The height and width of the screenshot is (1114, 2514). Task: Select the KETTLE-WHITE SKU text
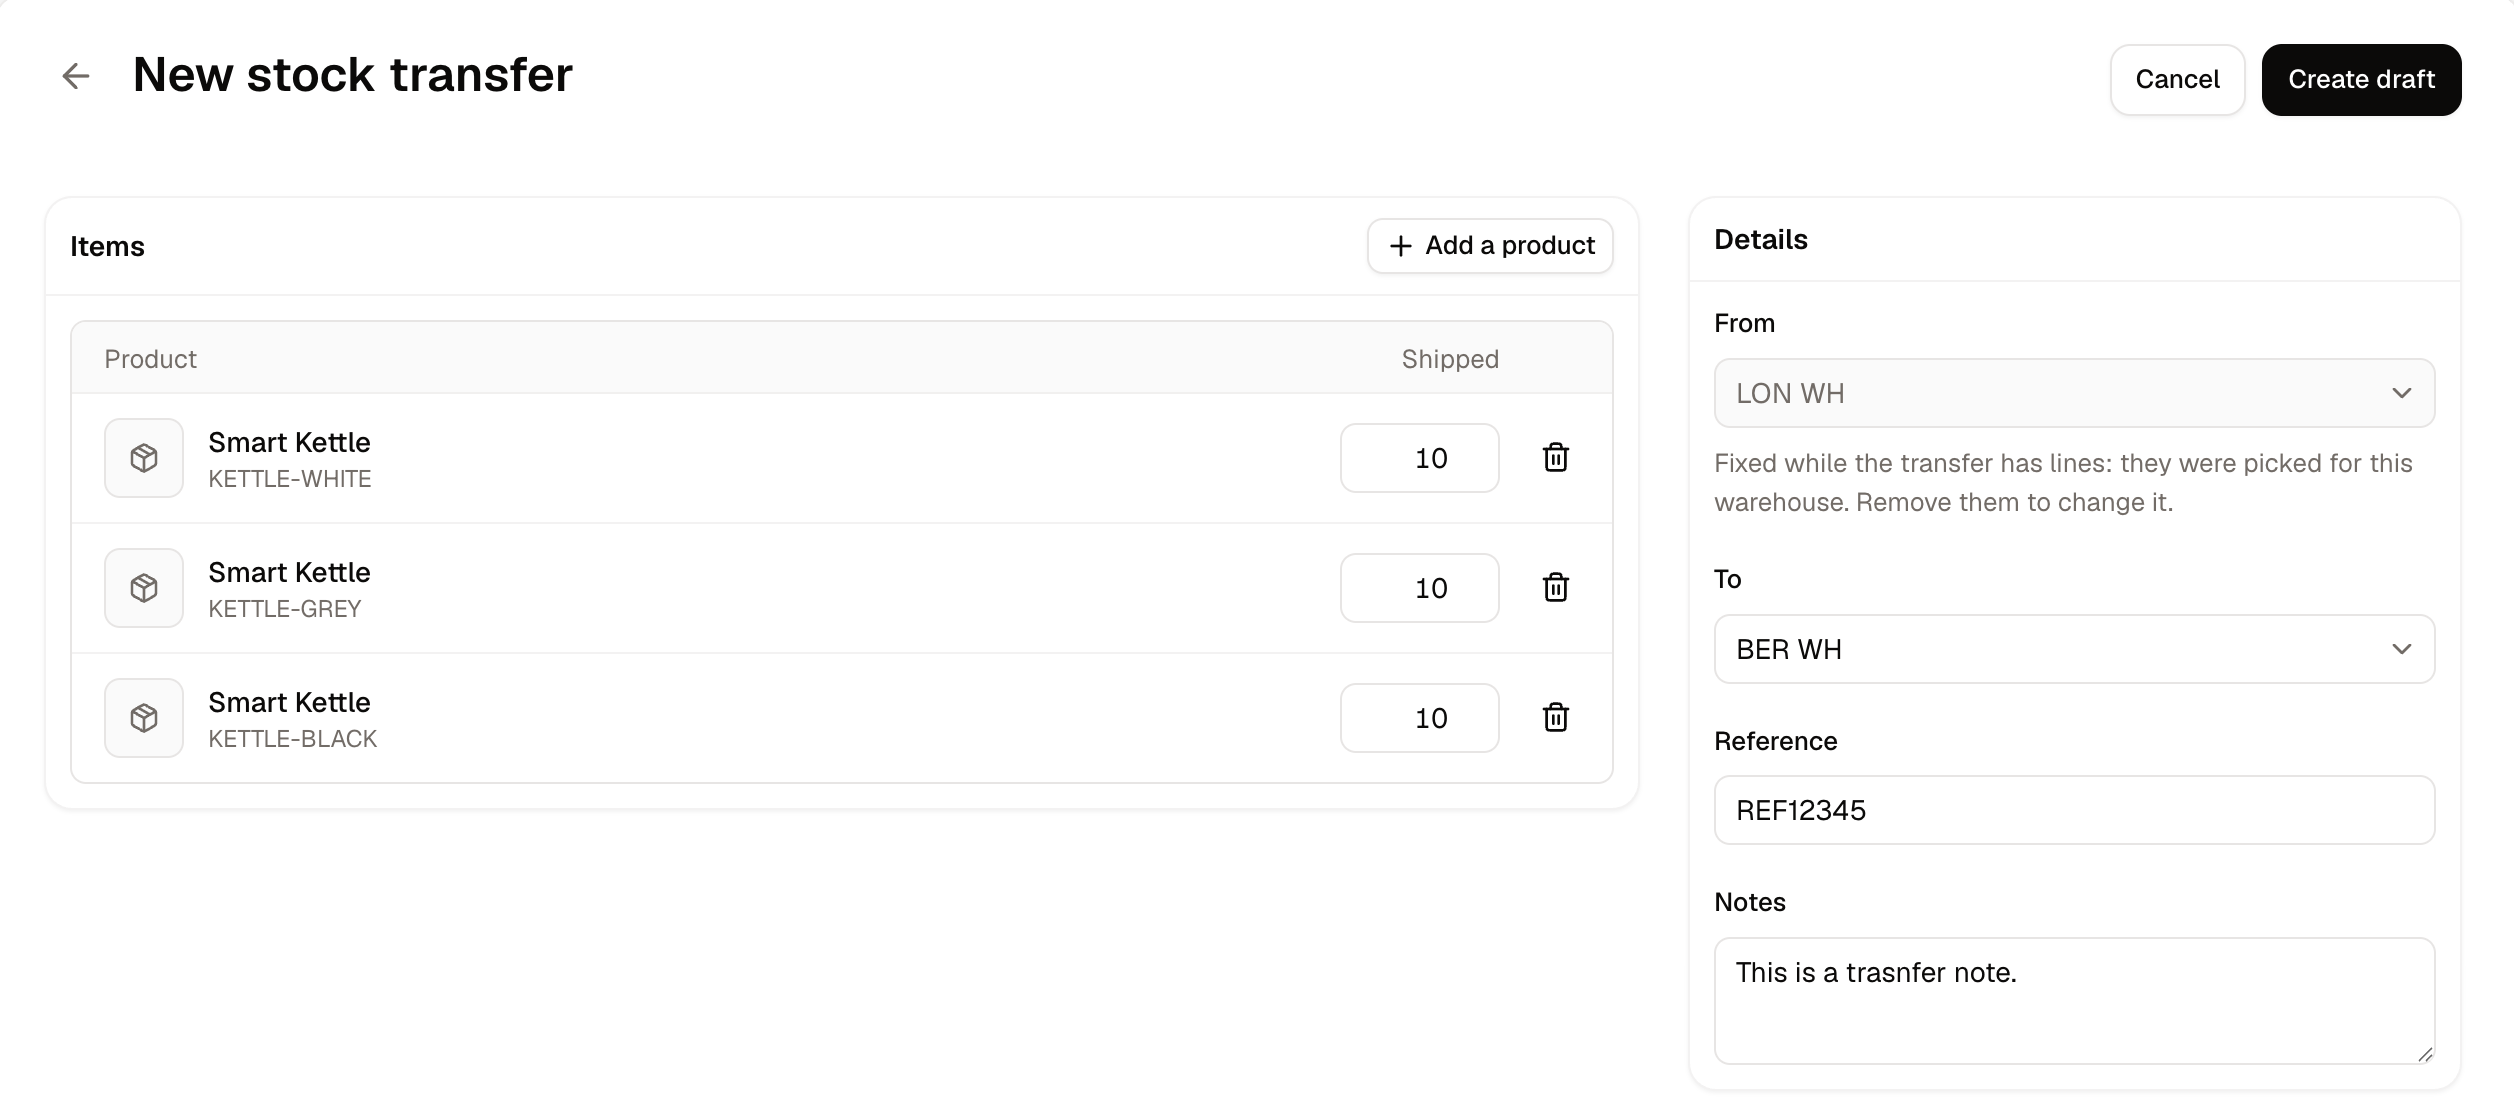(x=290, y=479)
